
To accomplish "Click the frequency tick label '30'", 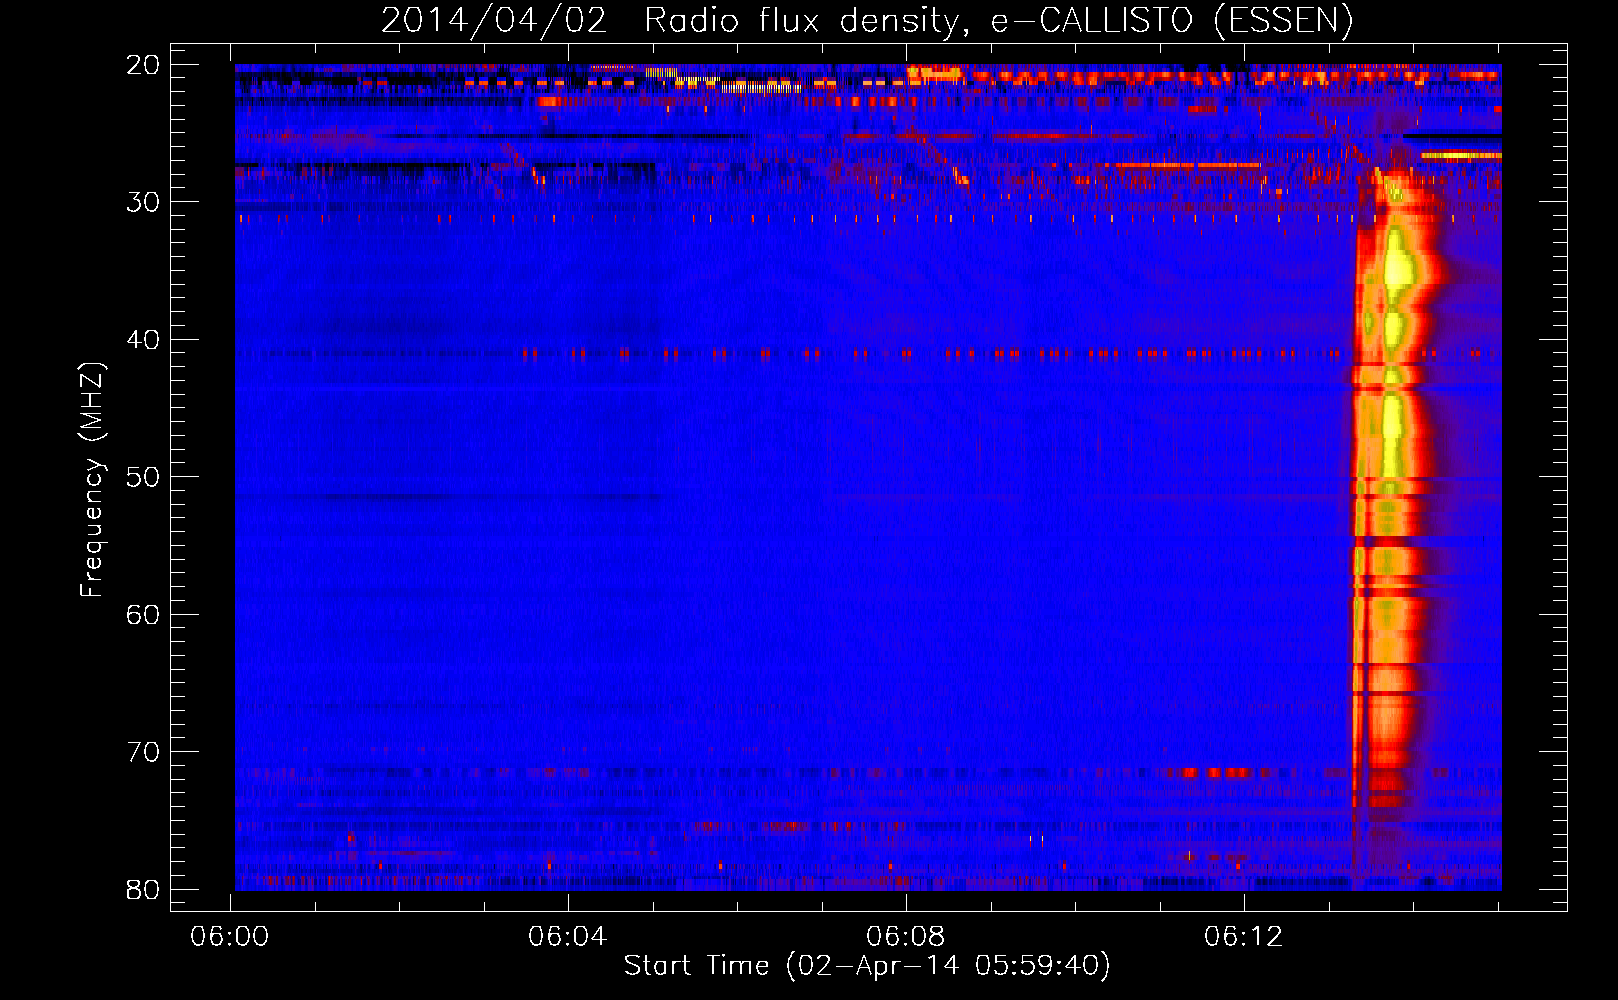I will click(144, 202).
